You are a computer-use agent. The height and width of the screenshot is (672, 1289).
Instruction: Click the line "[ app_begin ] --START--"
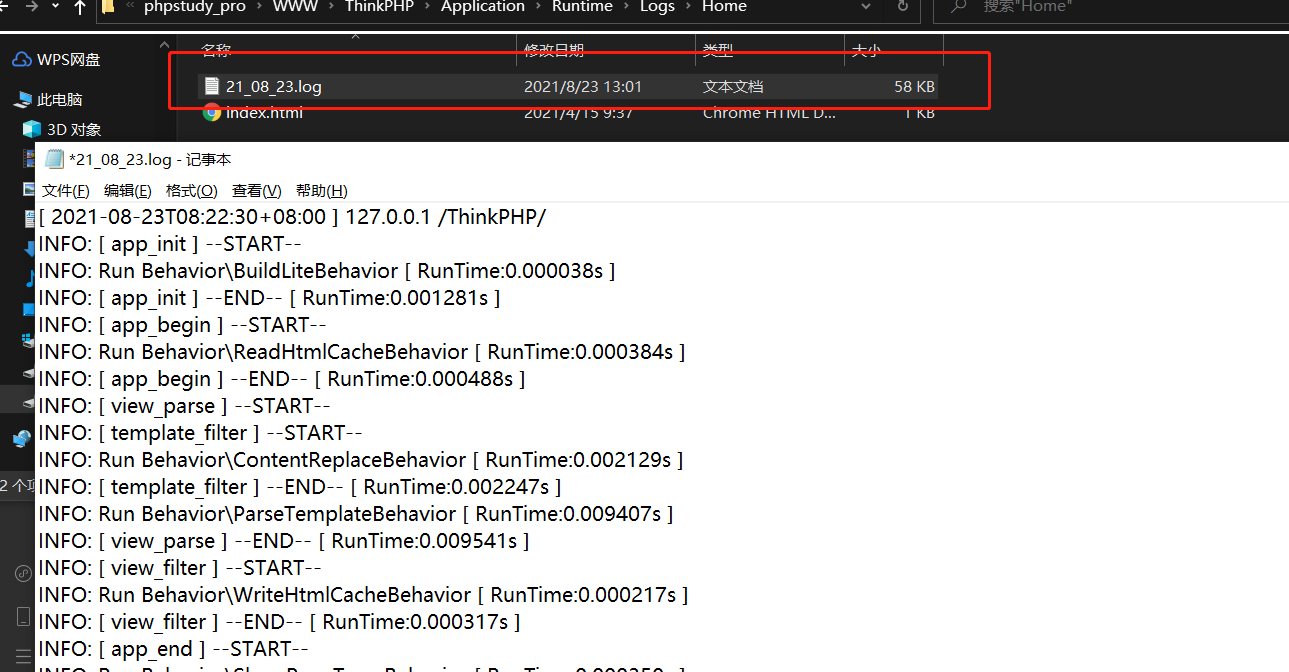click(x=182, y=325)
